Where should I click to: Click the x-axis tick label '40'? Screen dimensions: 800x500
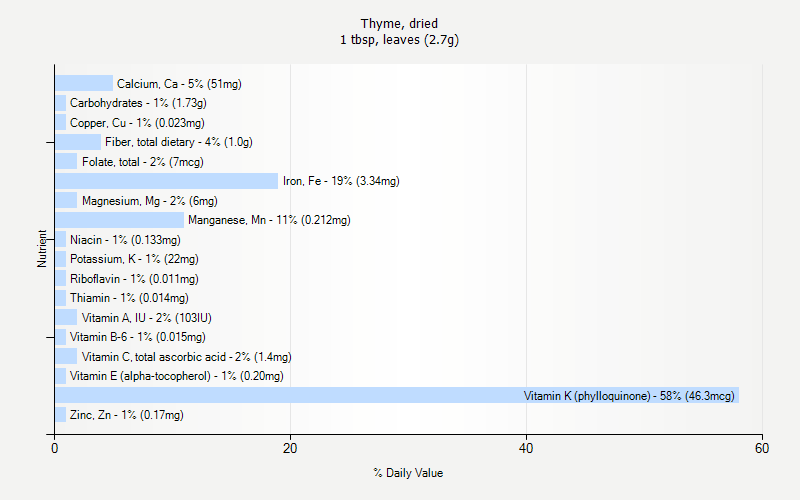526,448
